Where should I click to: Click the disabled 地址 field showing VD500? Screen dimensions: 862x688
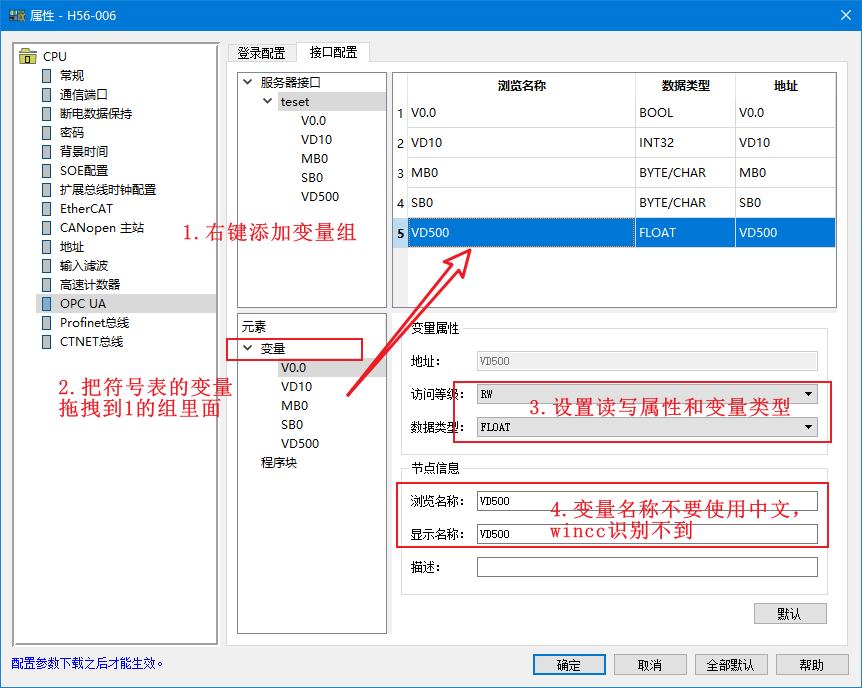tap(647, 361)
